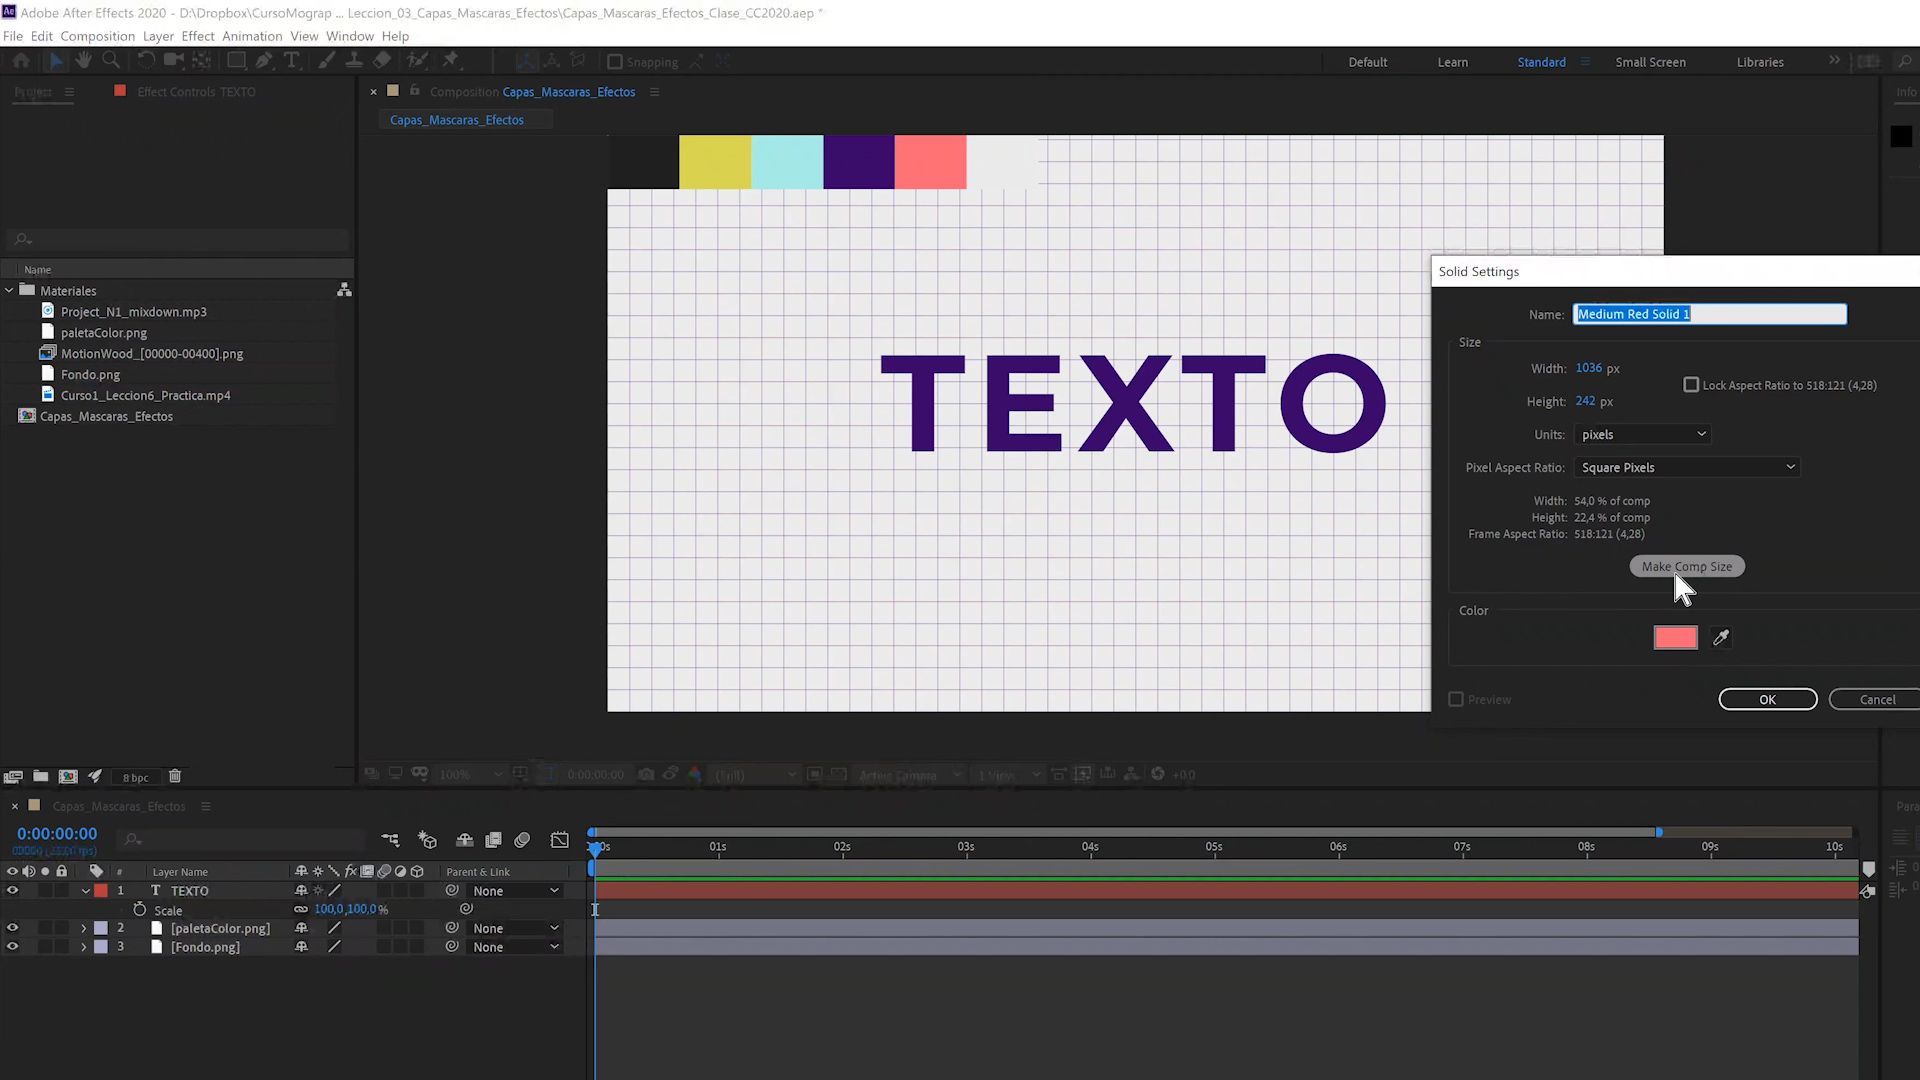The image size is (1920, 1080).
Task: Select the Unified Camera tool
Action: pos(174,61)
